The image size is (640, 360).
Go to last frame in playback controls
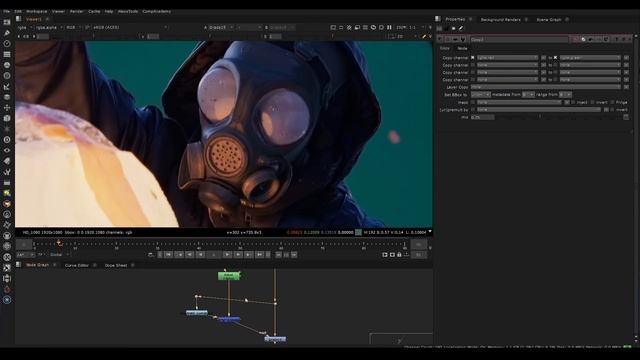tap(260, 255)
